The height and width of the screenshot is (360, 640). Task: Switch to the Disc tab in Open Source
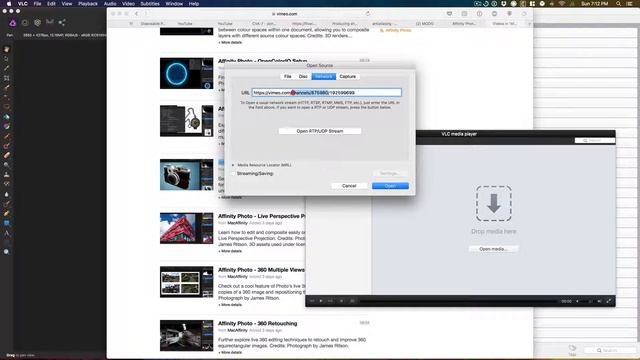click(303, 76)
